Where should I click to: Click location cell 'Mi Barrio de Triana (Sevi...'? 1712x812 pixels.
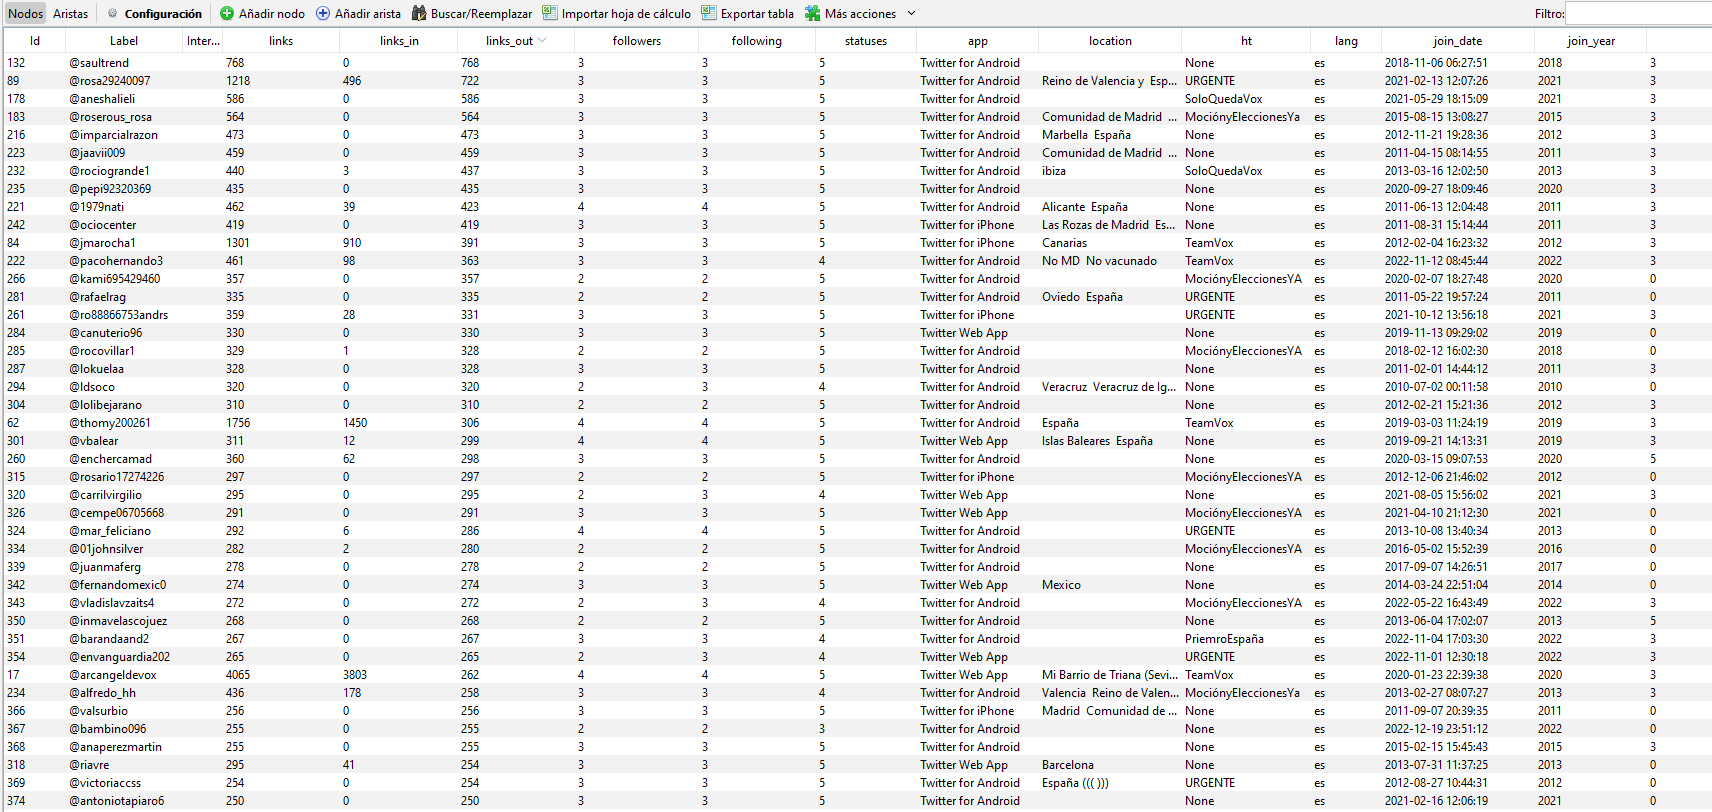click(1110, 675)
